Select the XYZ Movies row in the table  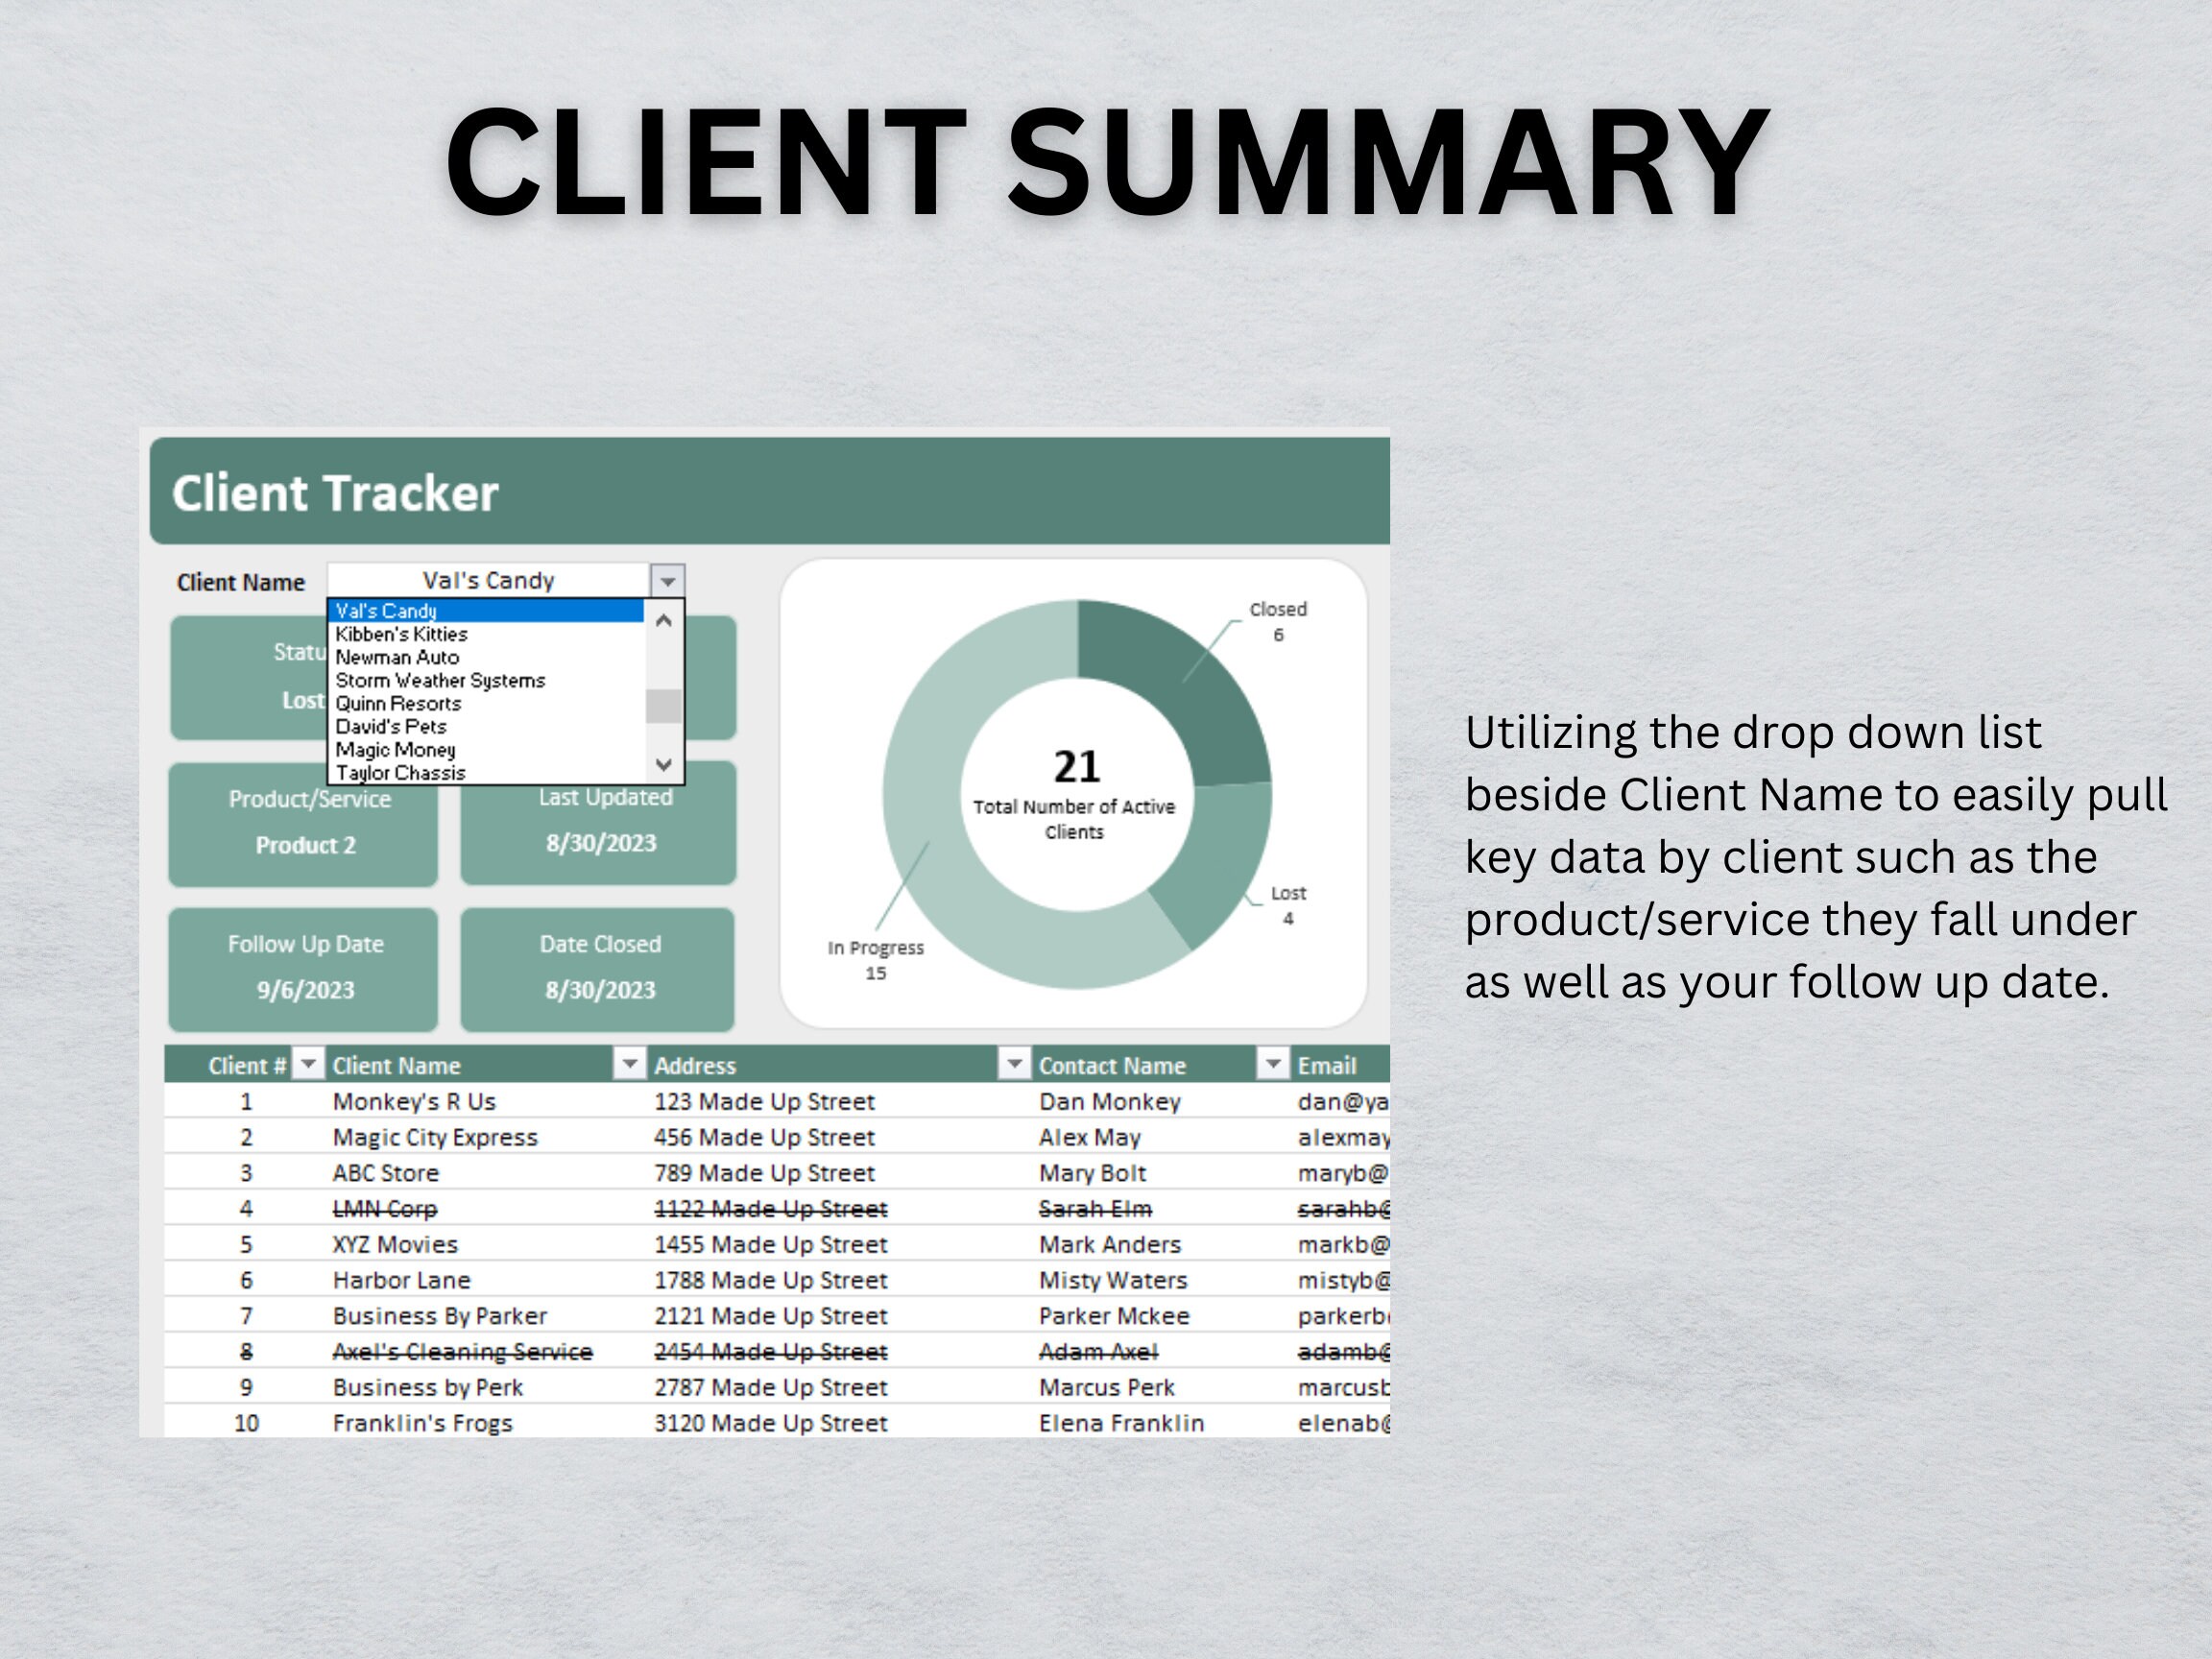(x=396, y=1244)
